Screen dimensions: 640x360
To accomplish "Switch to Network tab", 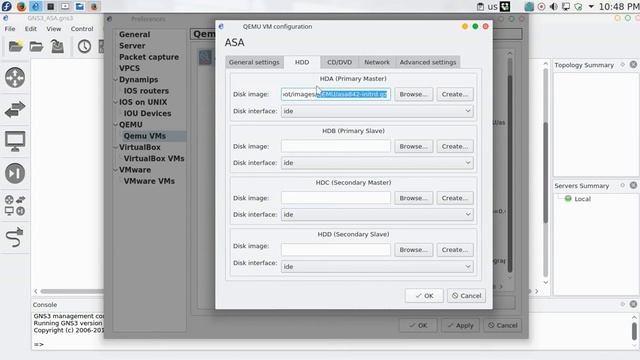I will click(377, 62).
